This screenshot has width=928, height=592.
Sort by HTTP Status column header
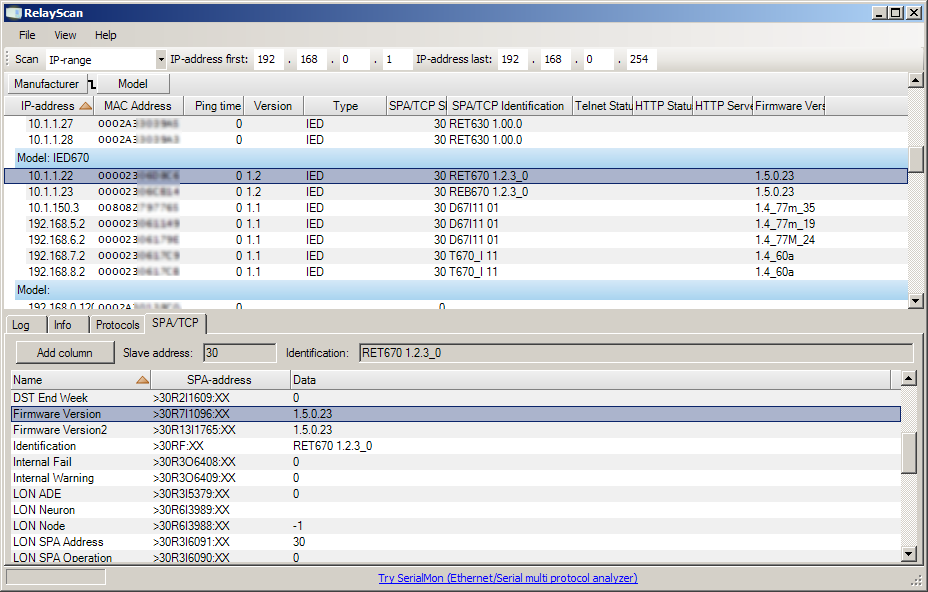pyautogui.click(x=663, y=106)
